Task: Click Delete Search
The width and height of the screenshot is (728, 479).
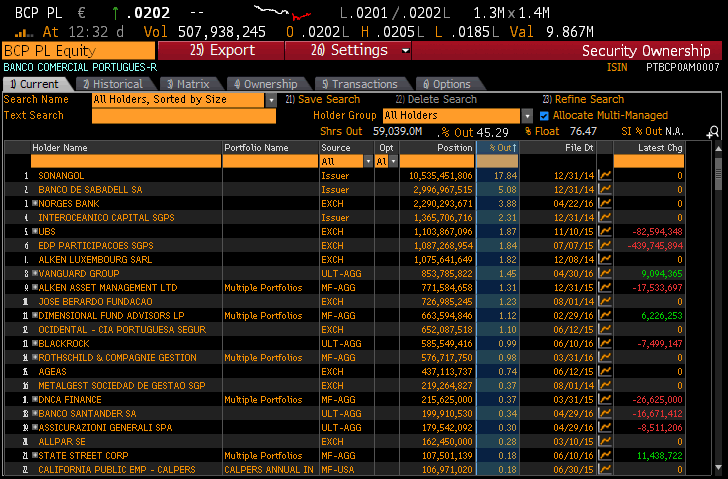Action: tap(436, 99)
